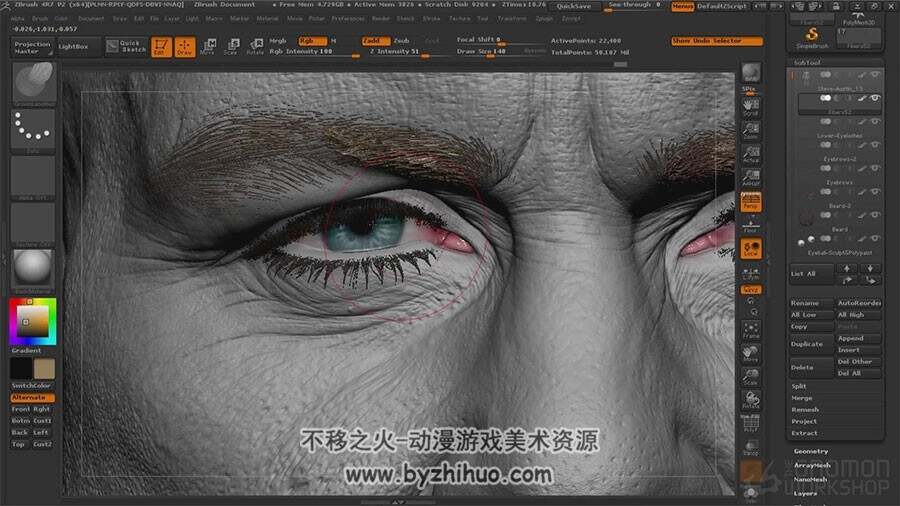
Task: Open the material sphere selector
Action: 33,270
